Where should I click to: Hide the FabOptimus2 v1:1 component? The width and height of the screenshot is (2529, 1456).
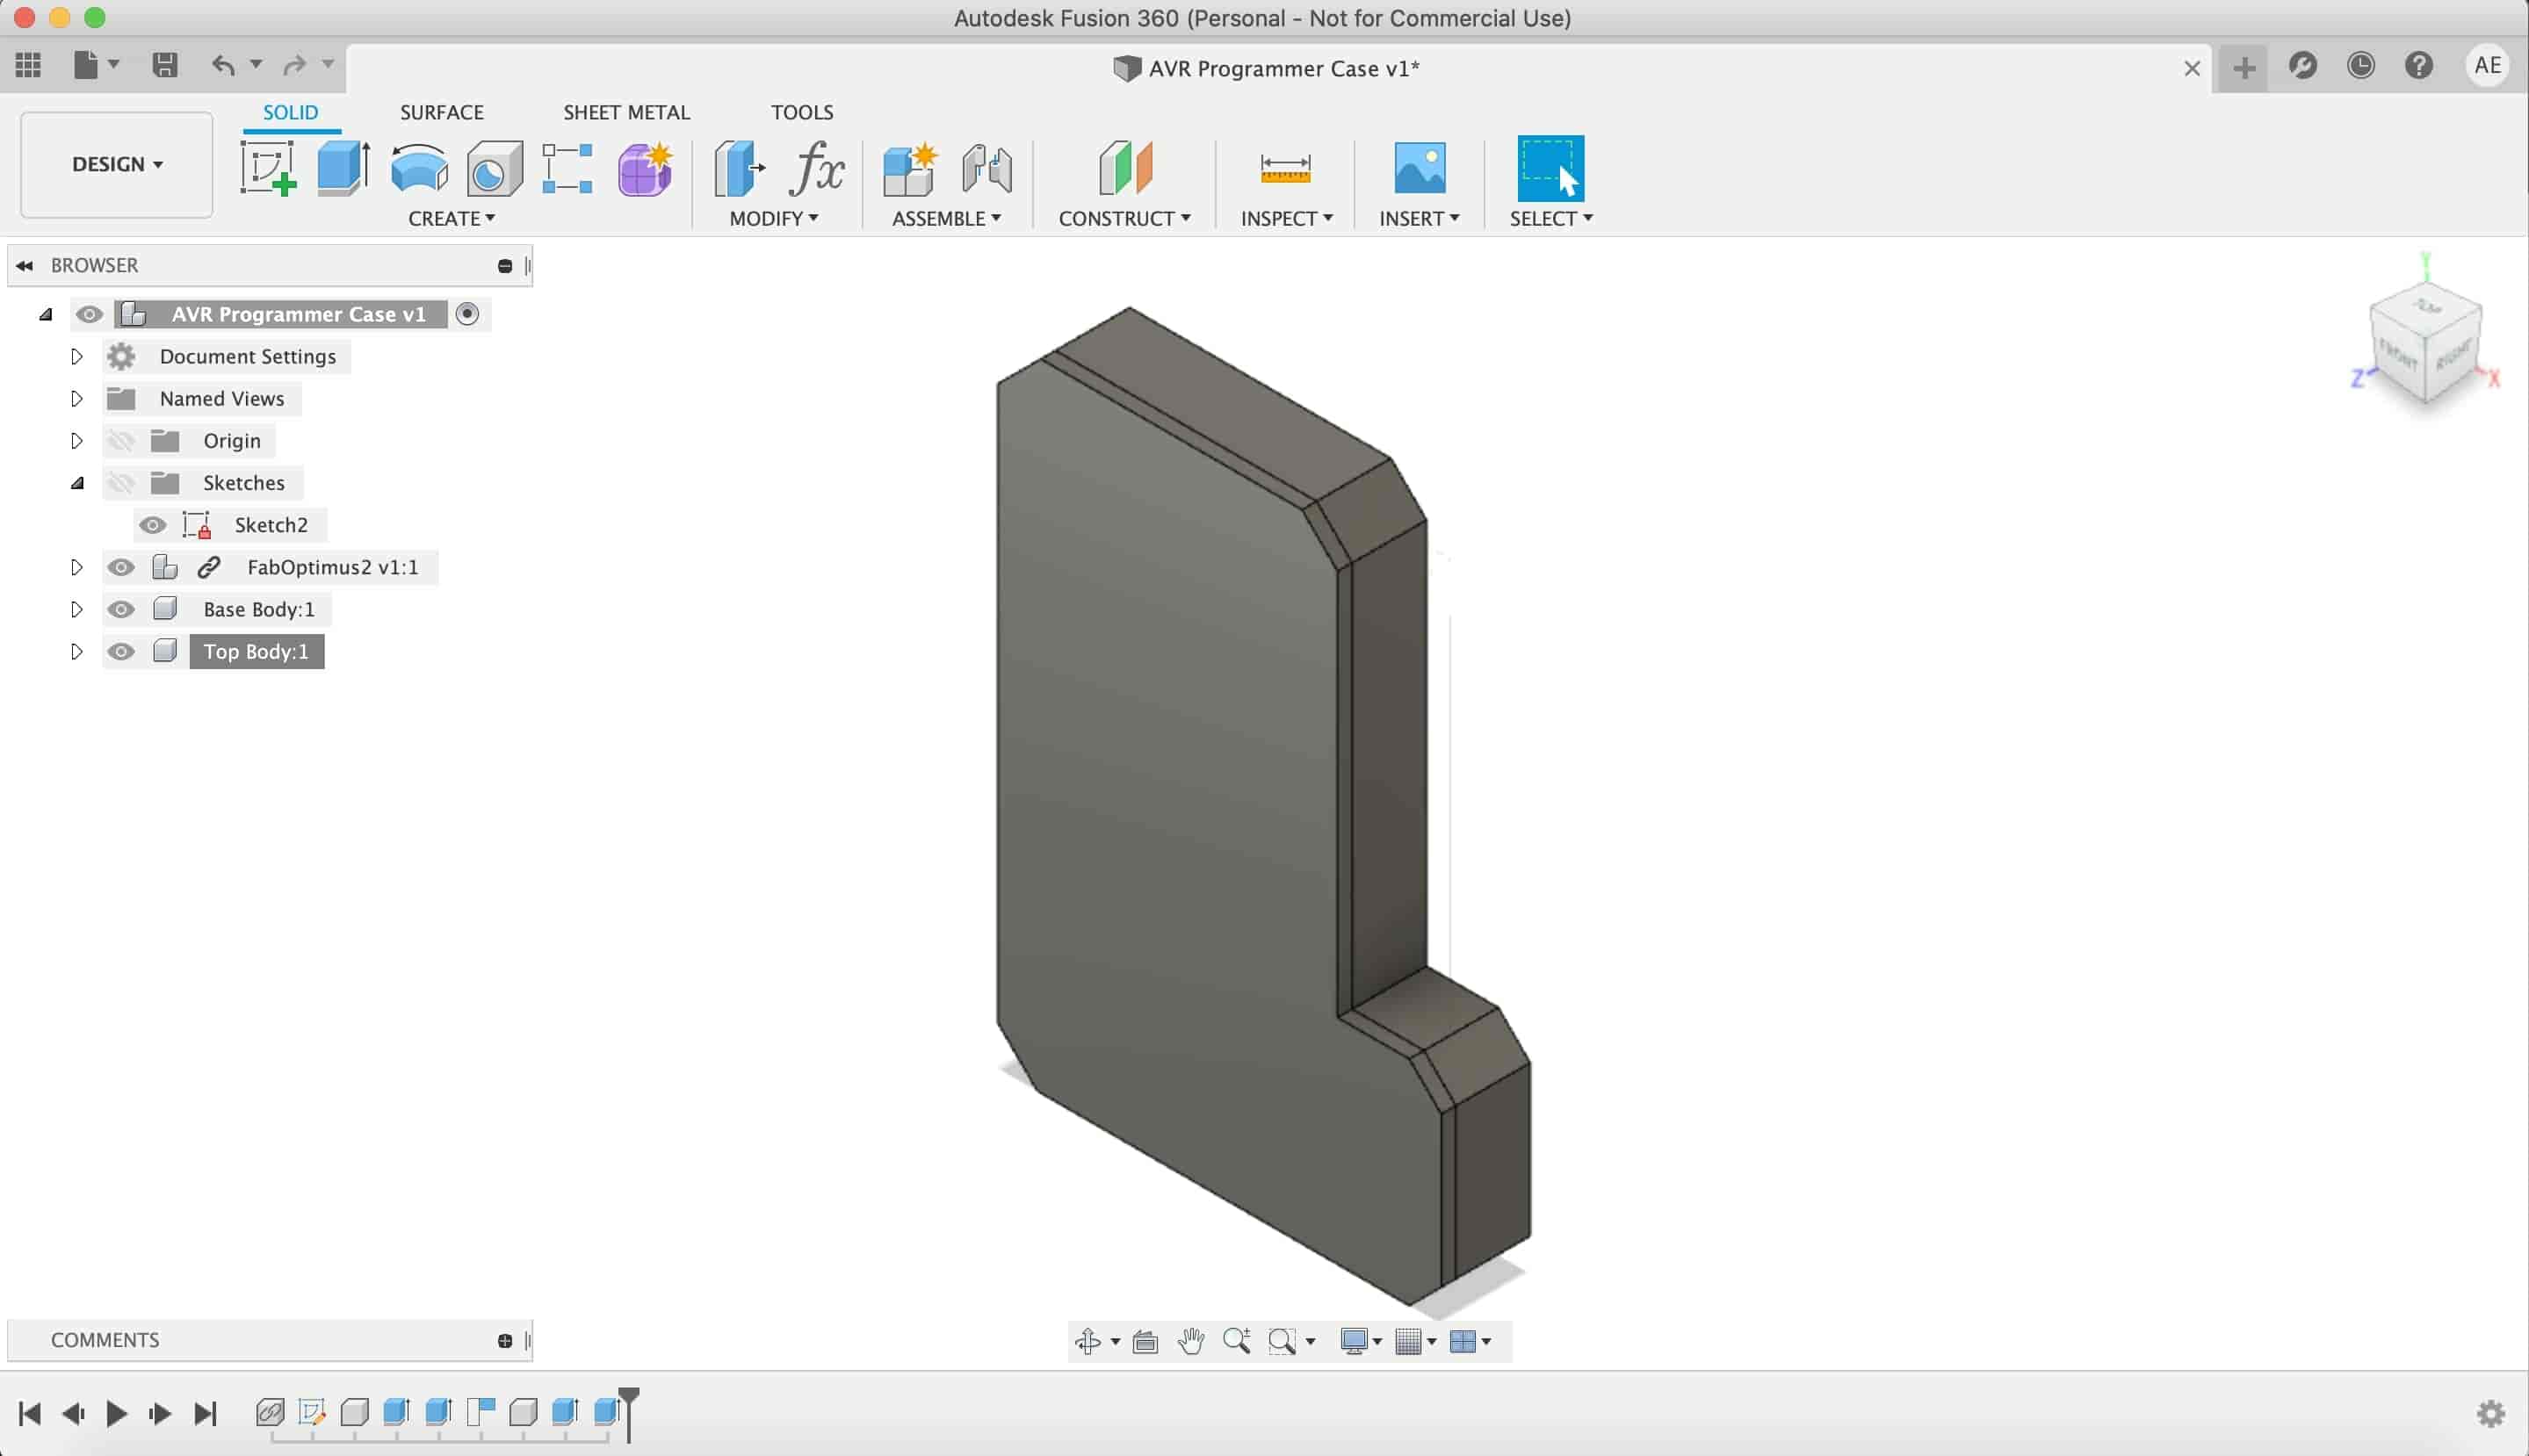click(x=121, y=567)
